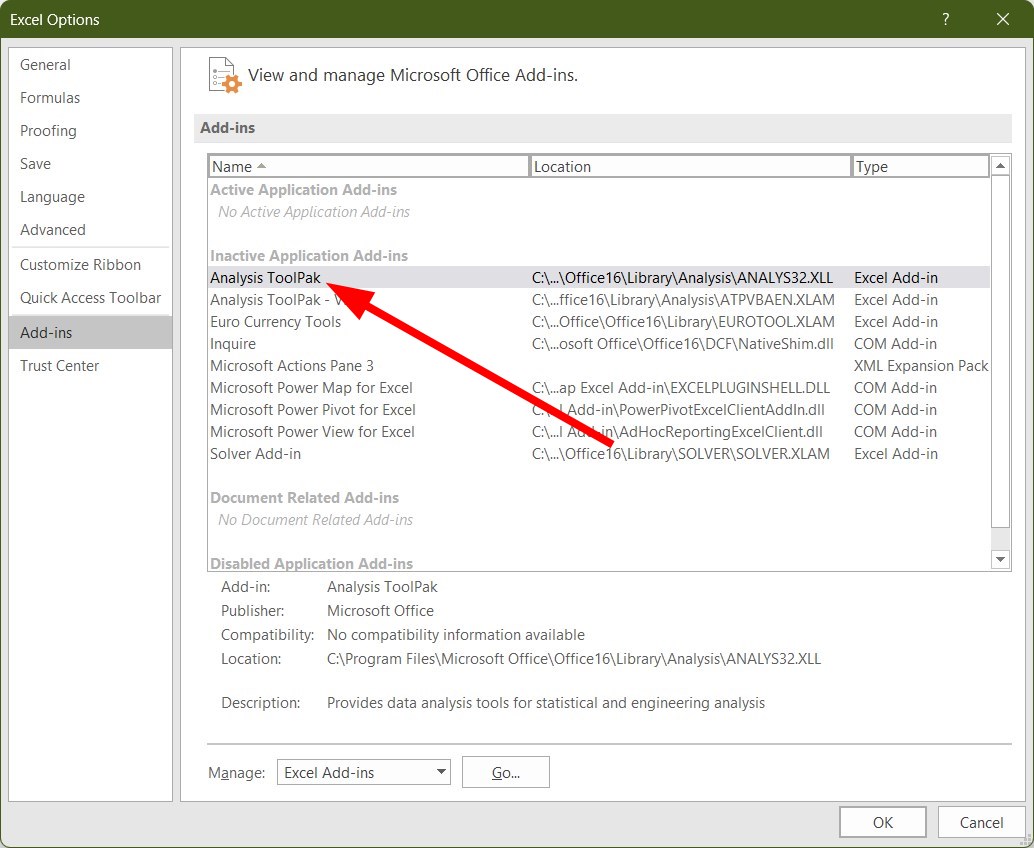Click the Inactive Application Add-ins heading
The width and height of the screenshot is (1034, 848).
[x=309, y=256]
